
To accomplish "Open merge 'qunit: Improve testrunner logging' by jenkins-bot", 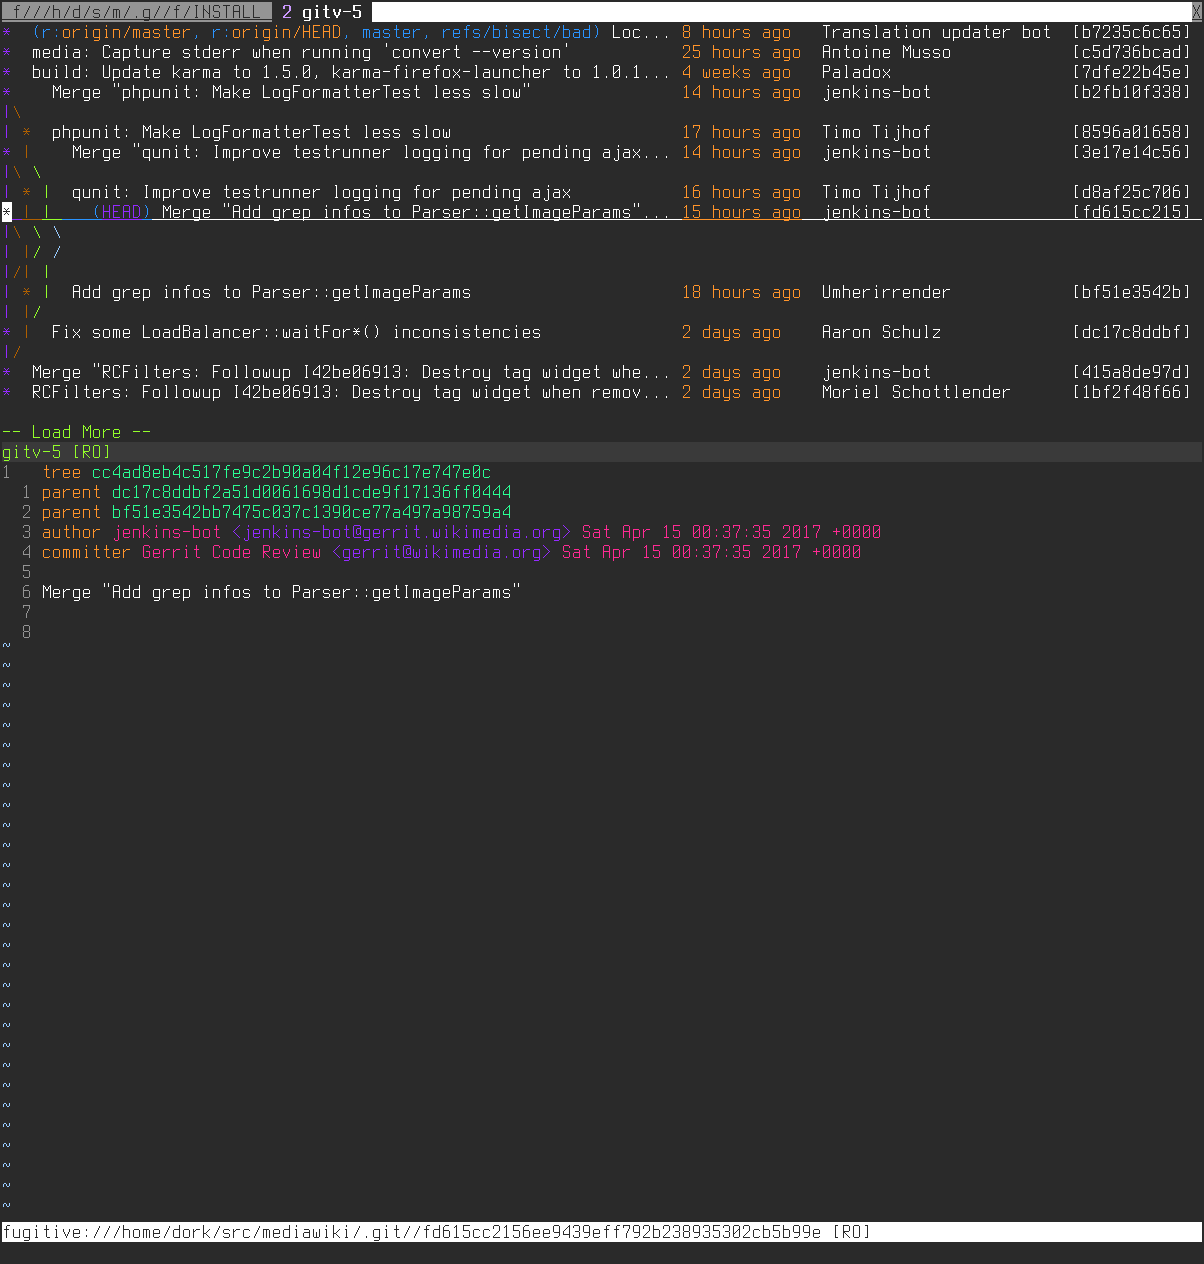I will pos(371,152).
